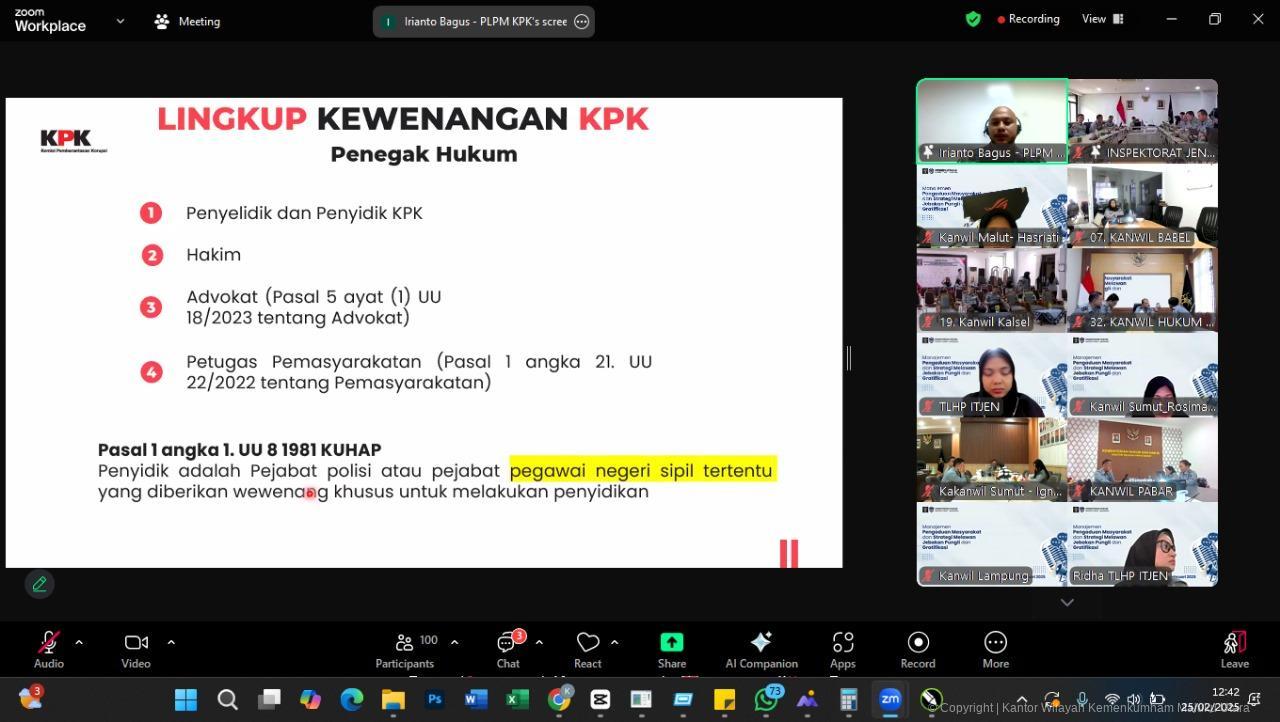The width and height of the screenshot is (1280, 722).
Task: Click the Recording indicator
Action: [x=1028, y=19]
